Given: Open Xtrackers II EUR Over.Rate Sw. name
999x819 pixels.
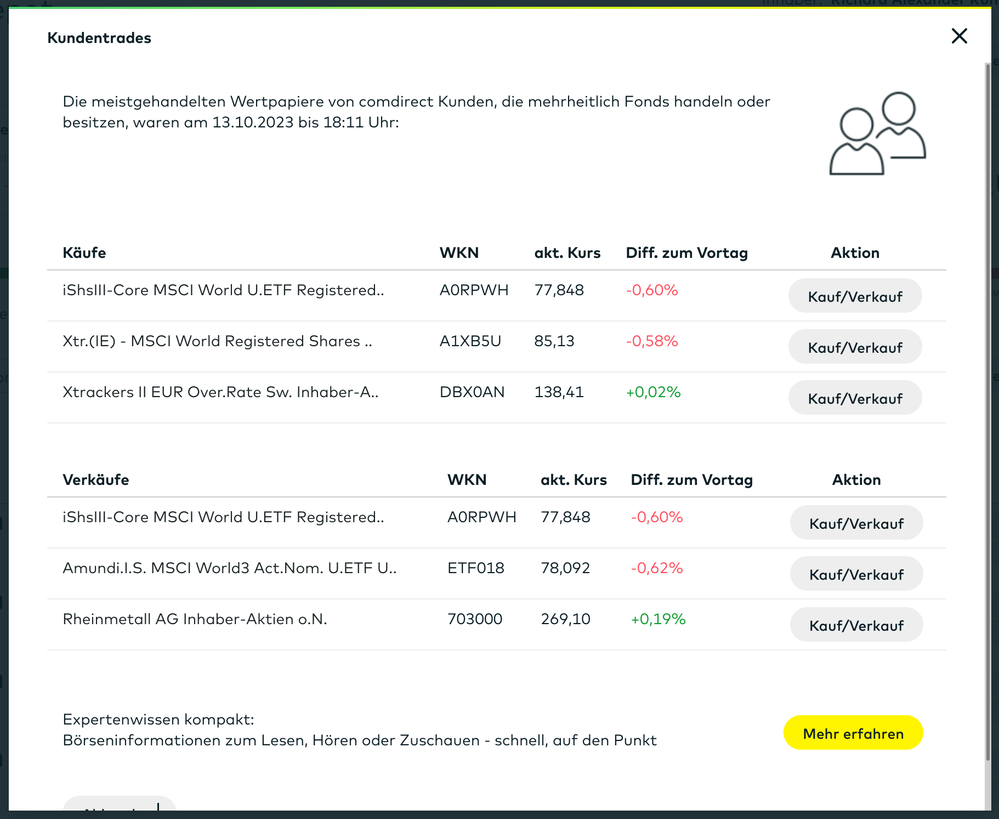Looking at the screenshot, I should pos(220,392).
